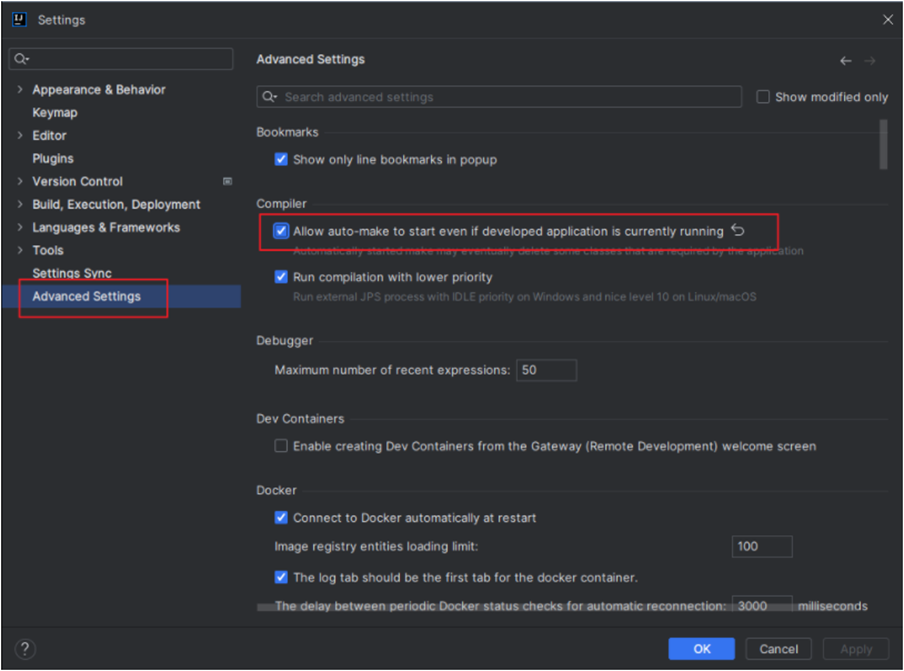Close the Settings dialog
The width and height of the screenshot is (904, 671).
888,20
